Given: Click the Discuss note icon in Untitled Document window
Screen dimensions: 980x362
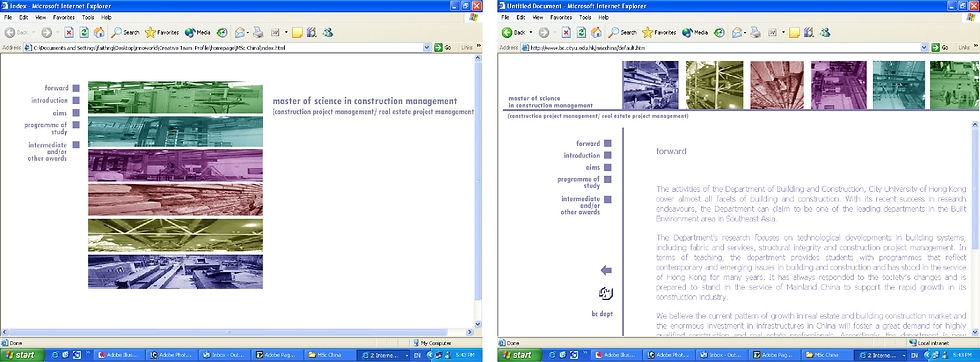Looking at the screenshot, I should pos(795,33).
